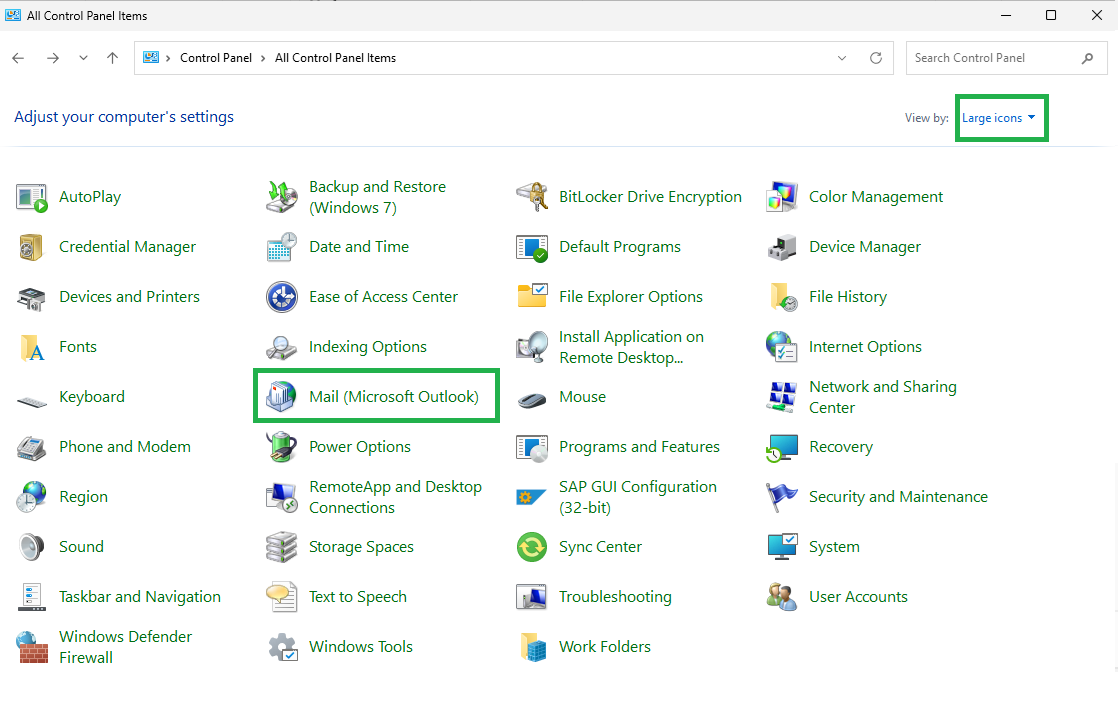This screenshot has width=1118, height=728.
Task: Open the Phone and Modem icon
Action: click(x=31, y=448)
